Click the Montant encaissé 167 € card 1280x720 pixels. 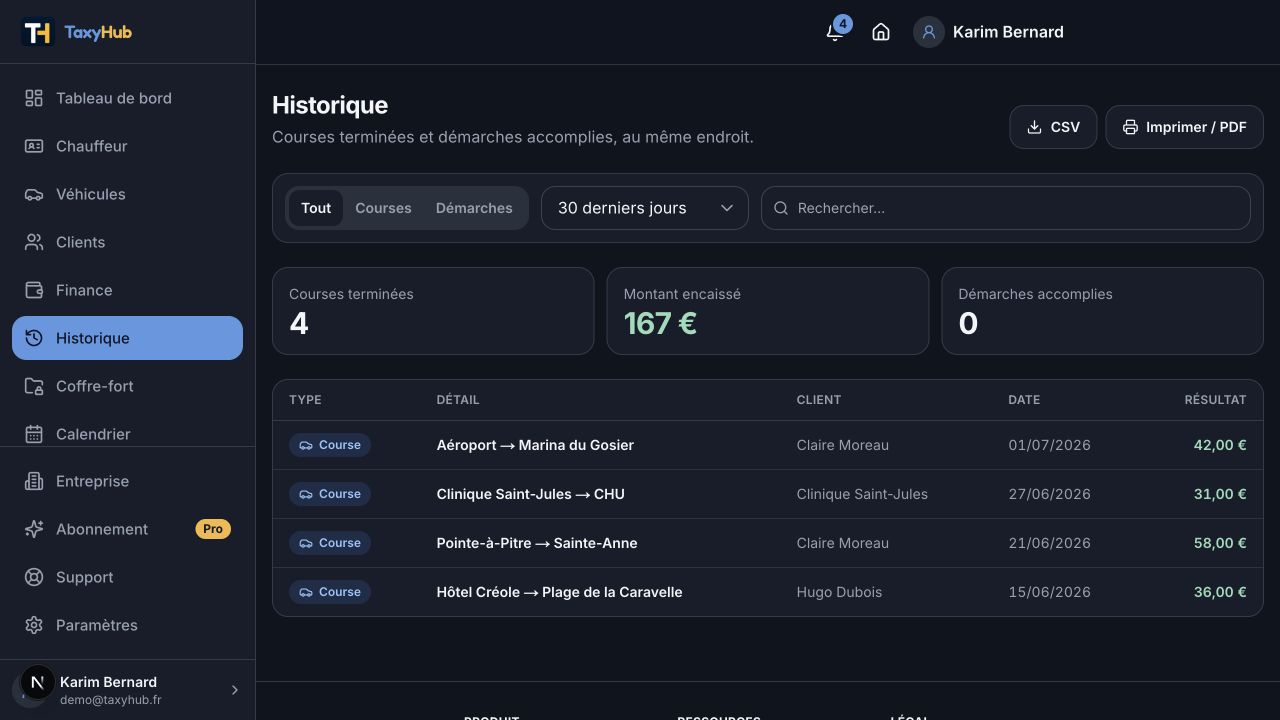pos(768,311)
